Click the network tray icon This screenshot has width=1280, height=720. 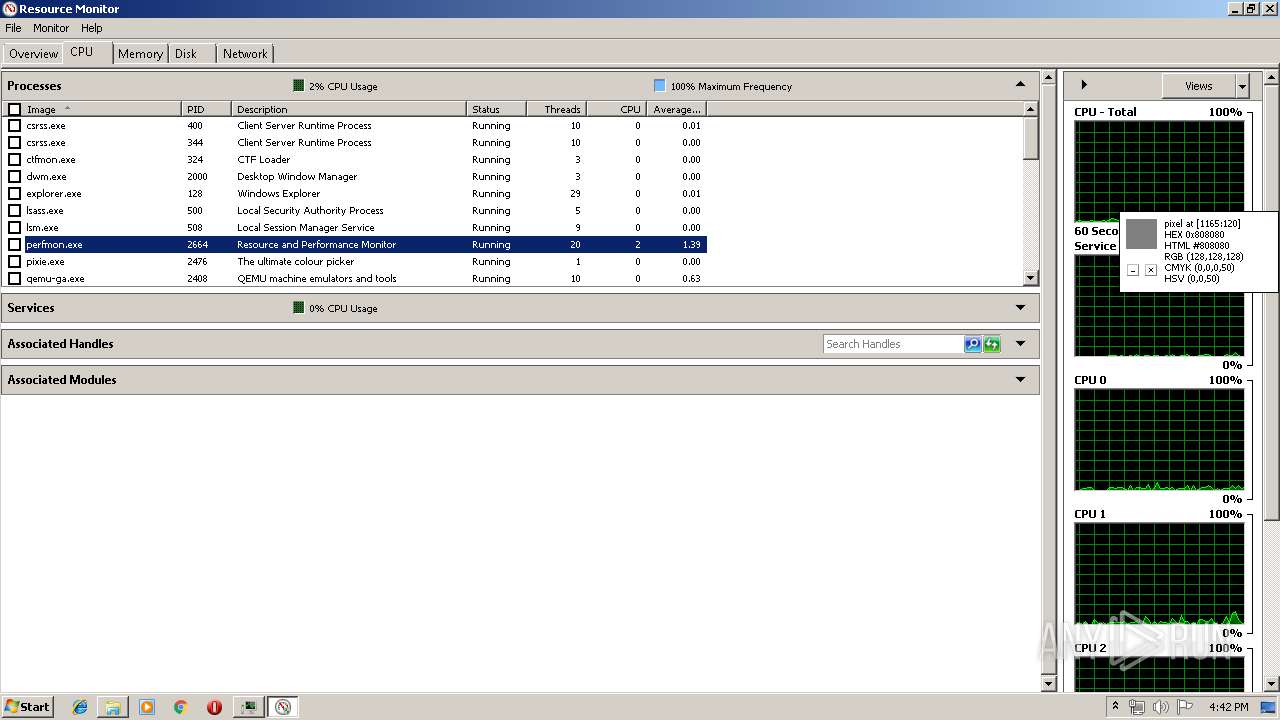click(1137, 707)
